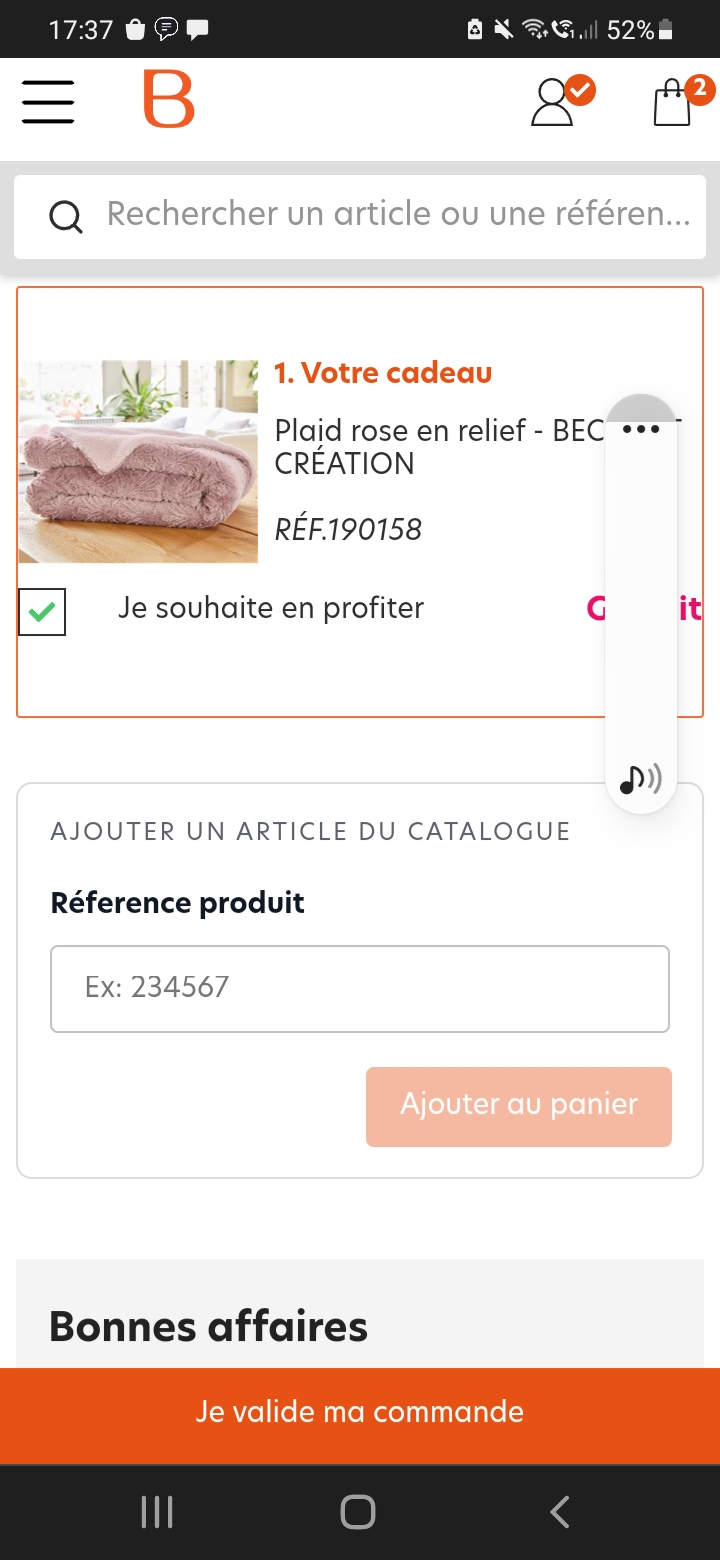Image resolution: width=720 pixels, height=1560 pixels.
Task: Tap the Bonnes affaires section heading
Action: 209,1327
